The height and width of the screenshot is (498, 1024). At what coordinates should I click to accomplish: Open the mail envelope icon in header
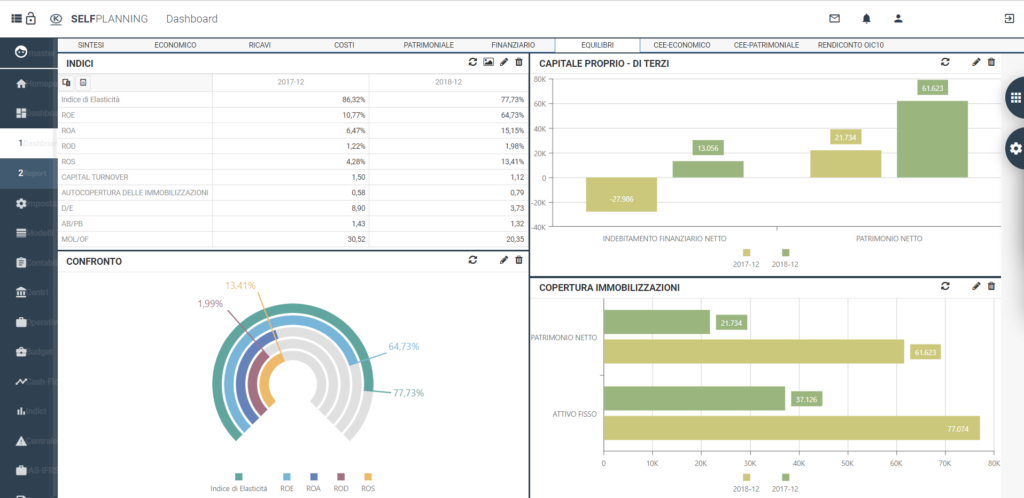[x=834, y=18]
